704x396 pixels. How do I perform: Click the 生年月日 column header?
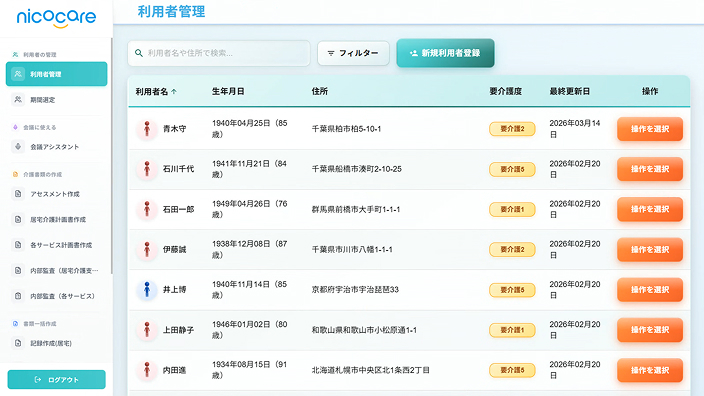click(x=228, y=91)
